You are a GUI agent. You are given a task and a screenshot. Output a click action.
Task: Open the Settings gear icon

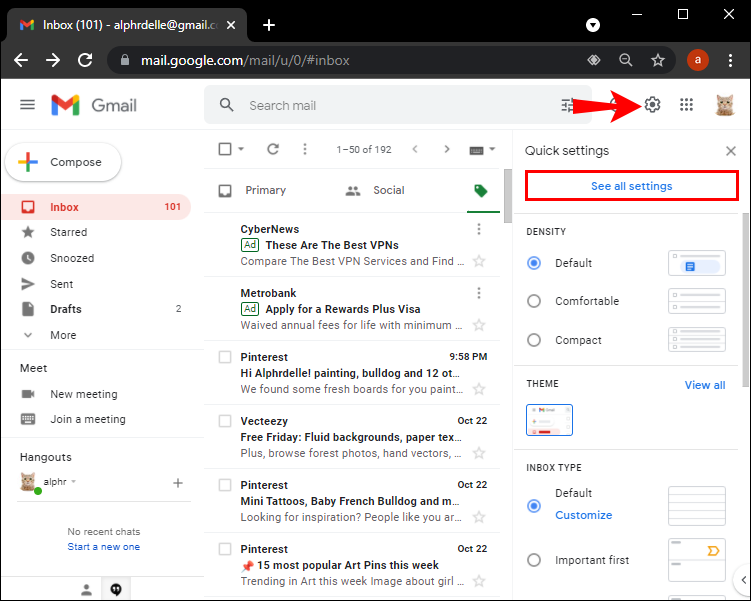[x=652, y=104]
